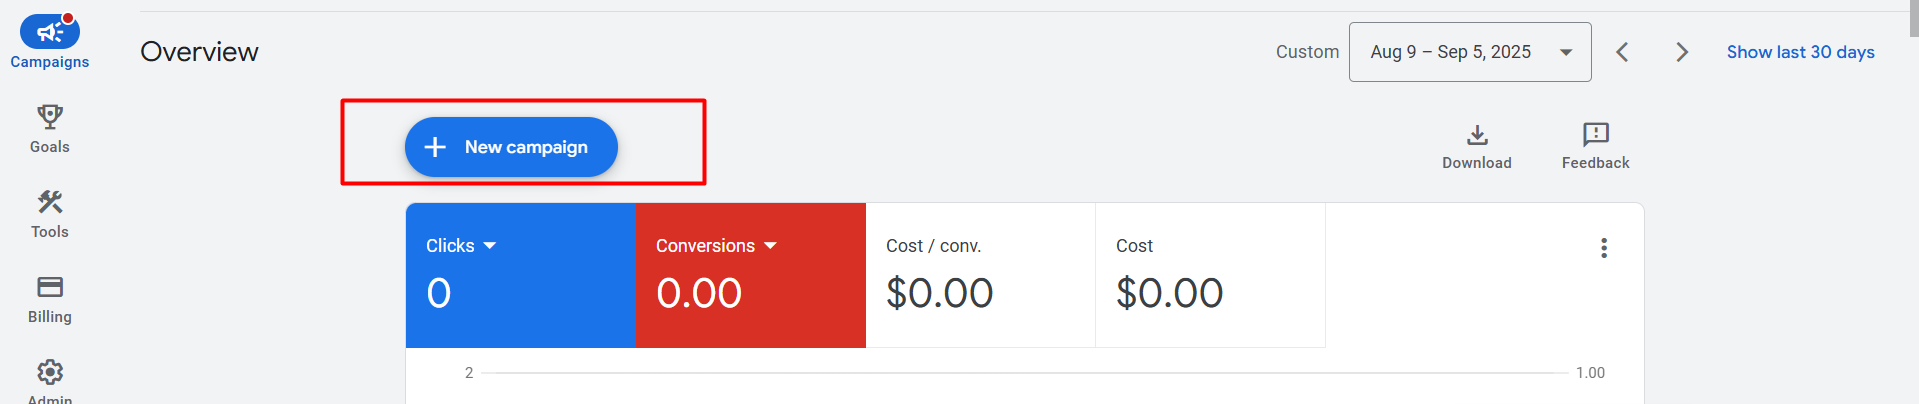The image size is (1919, 404).
Task: Go to next date range arrow
Action: tap(1682, 52)
